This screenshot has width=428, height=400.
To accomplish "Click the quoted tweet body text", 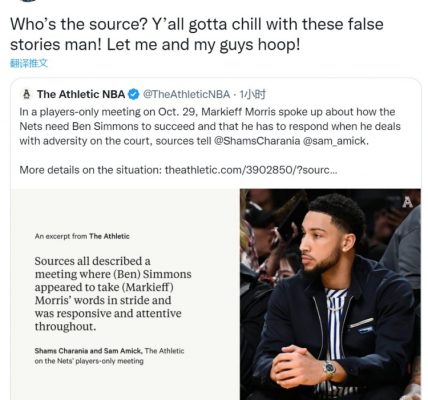I will (210, 126).
